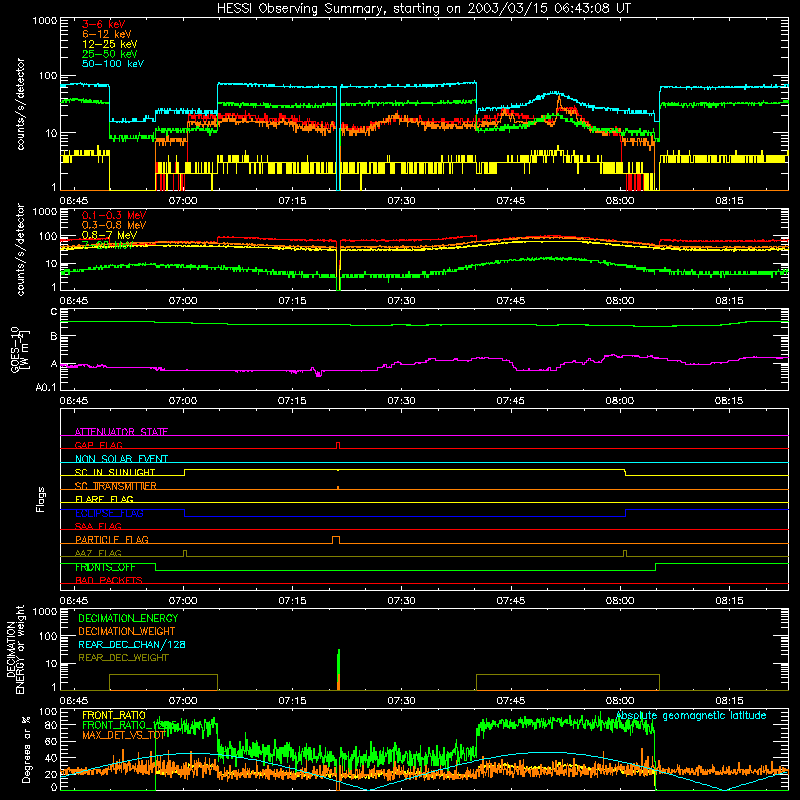Screen dimensions: 800x800
Task: Click the '0.1-0.3 MeV' legend label
Action: click(x=114, y=215)
